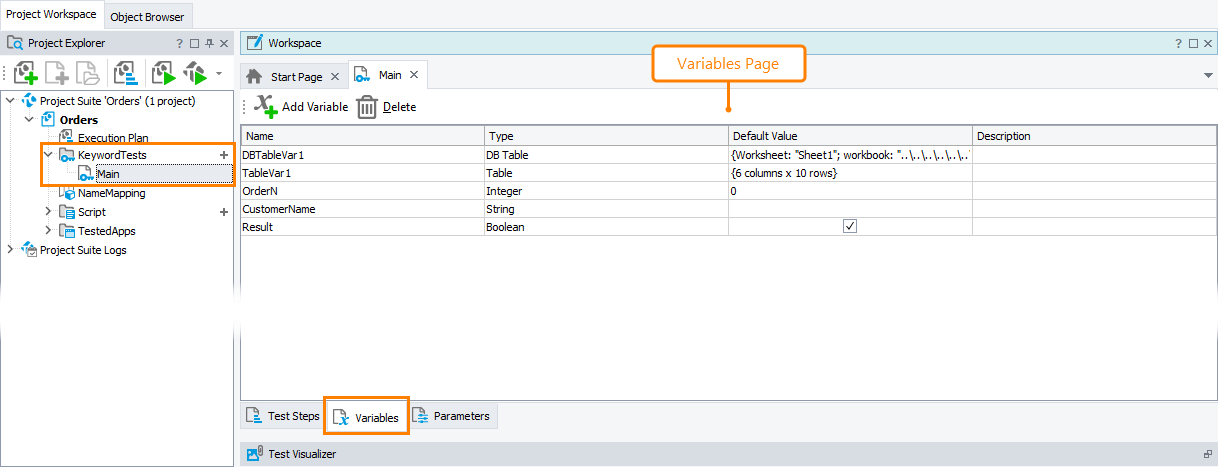Close the Start Page tab
The height and width of the screenshot is (467, 1219).
click(x=335, y=77)
